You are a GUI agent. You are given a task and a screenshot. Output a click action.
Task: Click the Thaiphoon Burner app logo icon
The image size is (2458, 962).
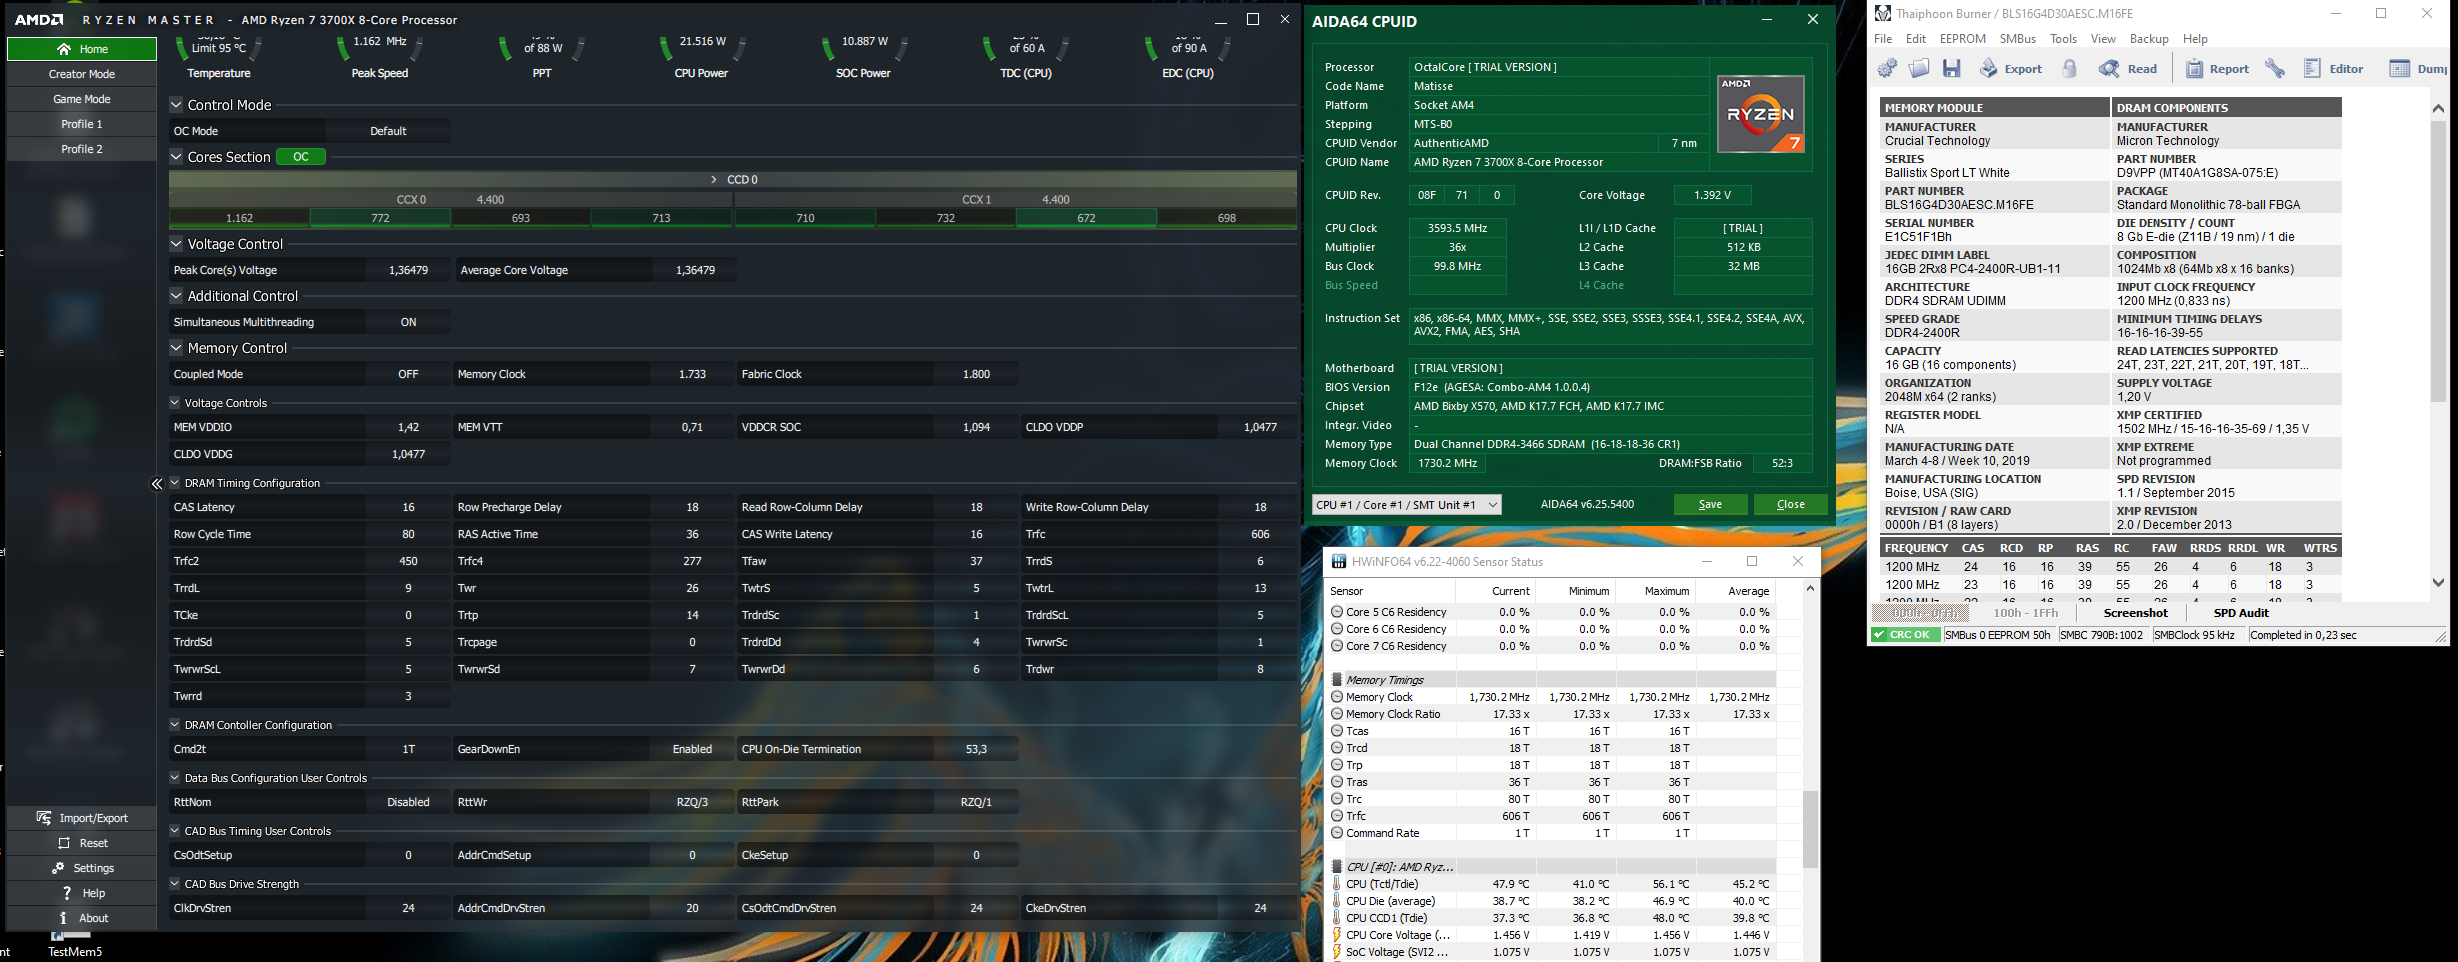(x=1883, y=14)
